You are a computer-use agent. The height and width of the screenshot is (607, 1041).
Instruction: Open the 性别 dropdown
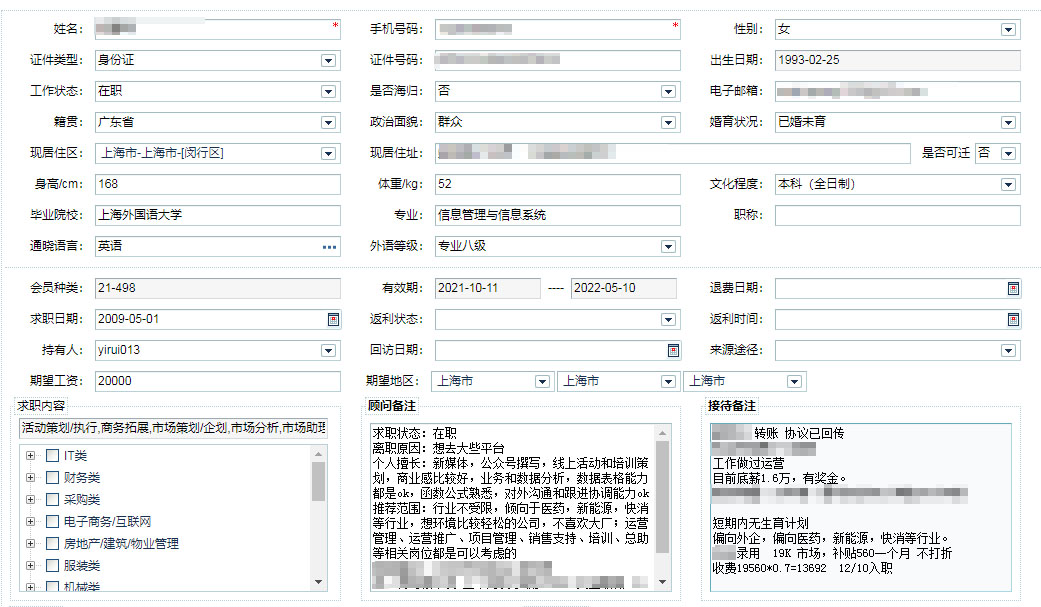point(1008,29)
